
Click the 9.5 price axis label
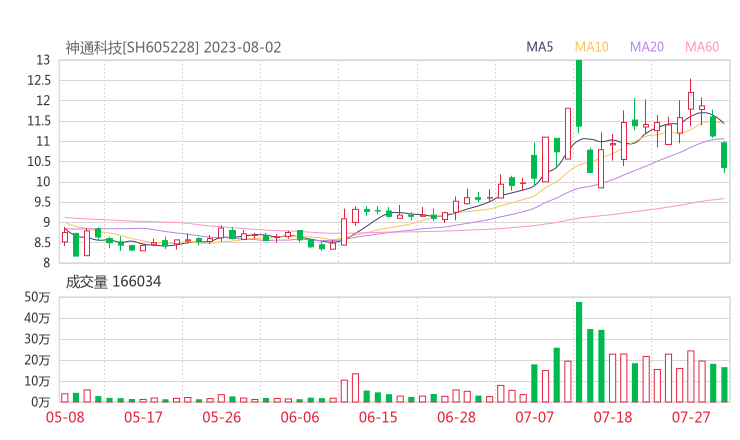pos(41,203)
